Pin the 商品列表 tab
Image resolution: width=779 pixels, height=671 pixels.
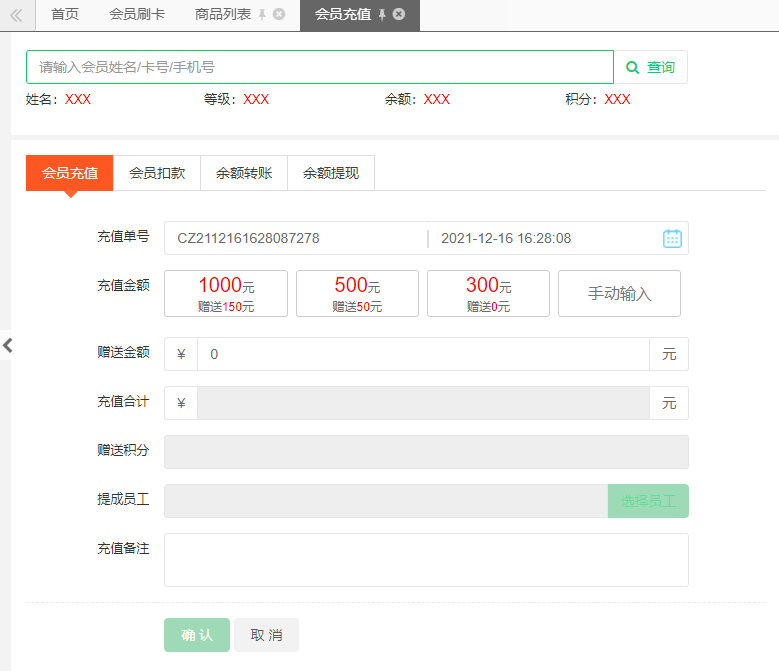[x=262, y=15]
